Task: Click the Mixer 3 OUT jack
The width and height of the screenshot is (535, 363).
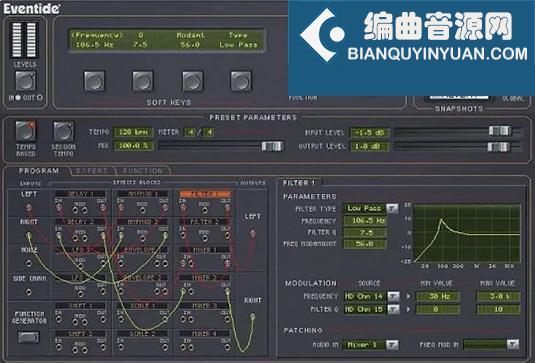Action: (227, 319)
